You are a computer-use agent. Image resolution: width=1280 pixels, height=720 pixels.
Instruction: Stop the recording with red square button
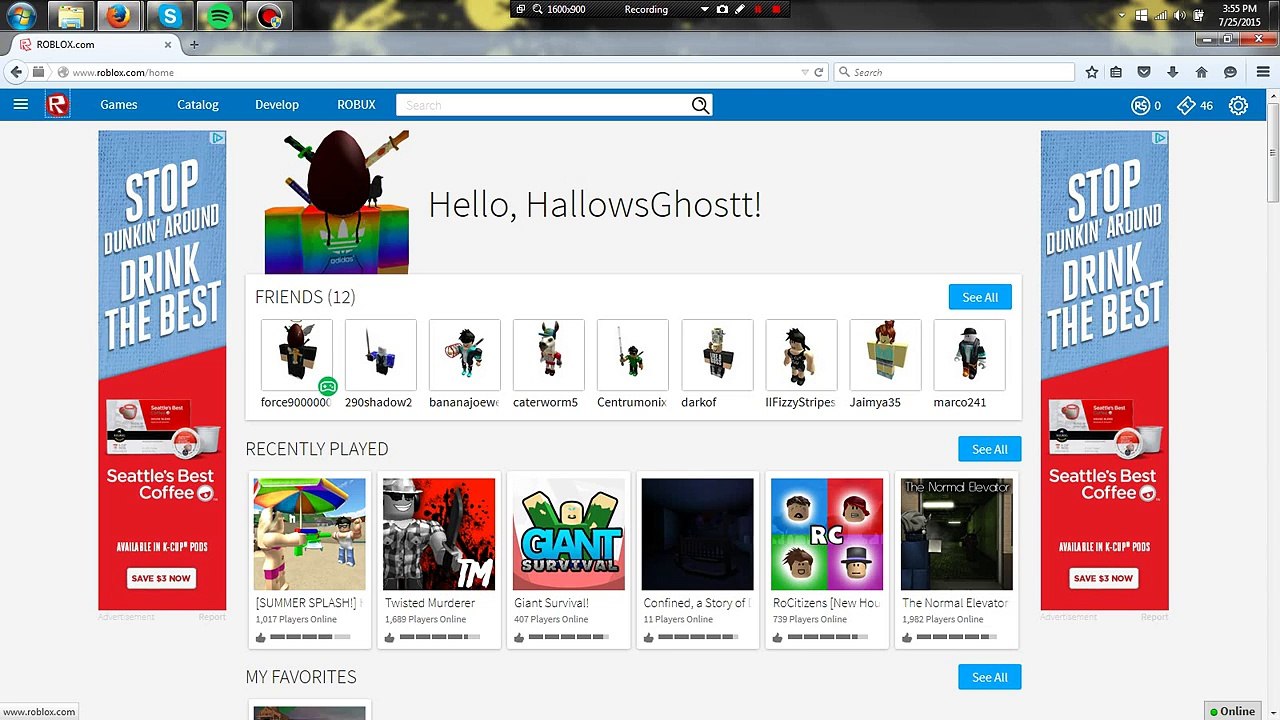pos(776,9)
